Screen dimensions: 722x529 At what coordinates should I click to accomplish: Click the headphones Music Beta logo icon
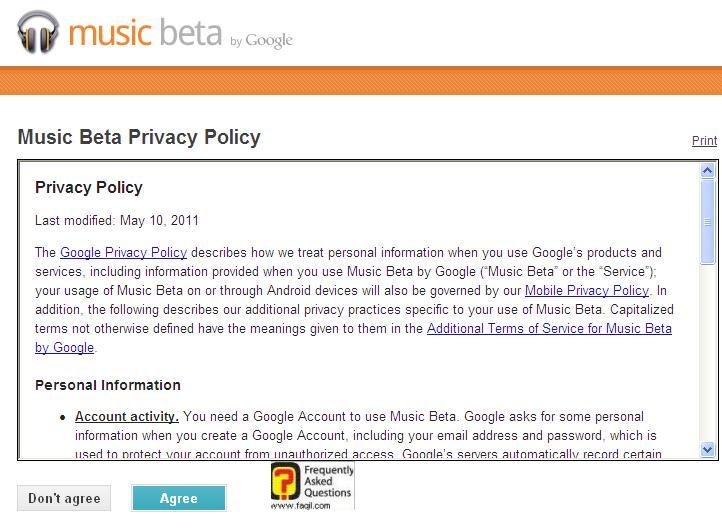[x=38, y=32]
